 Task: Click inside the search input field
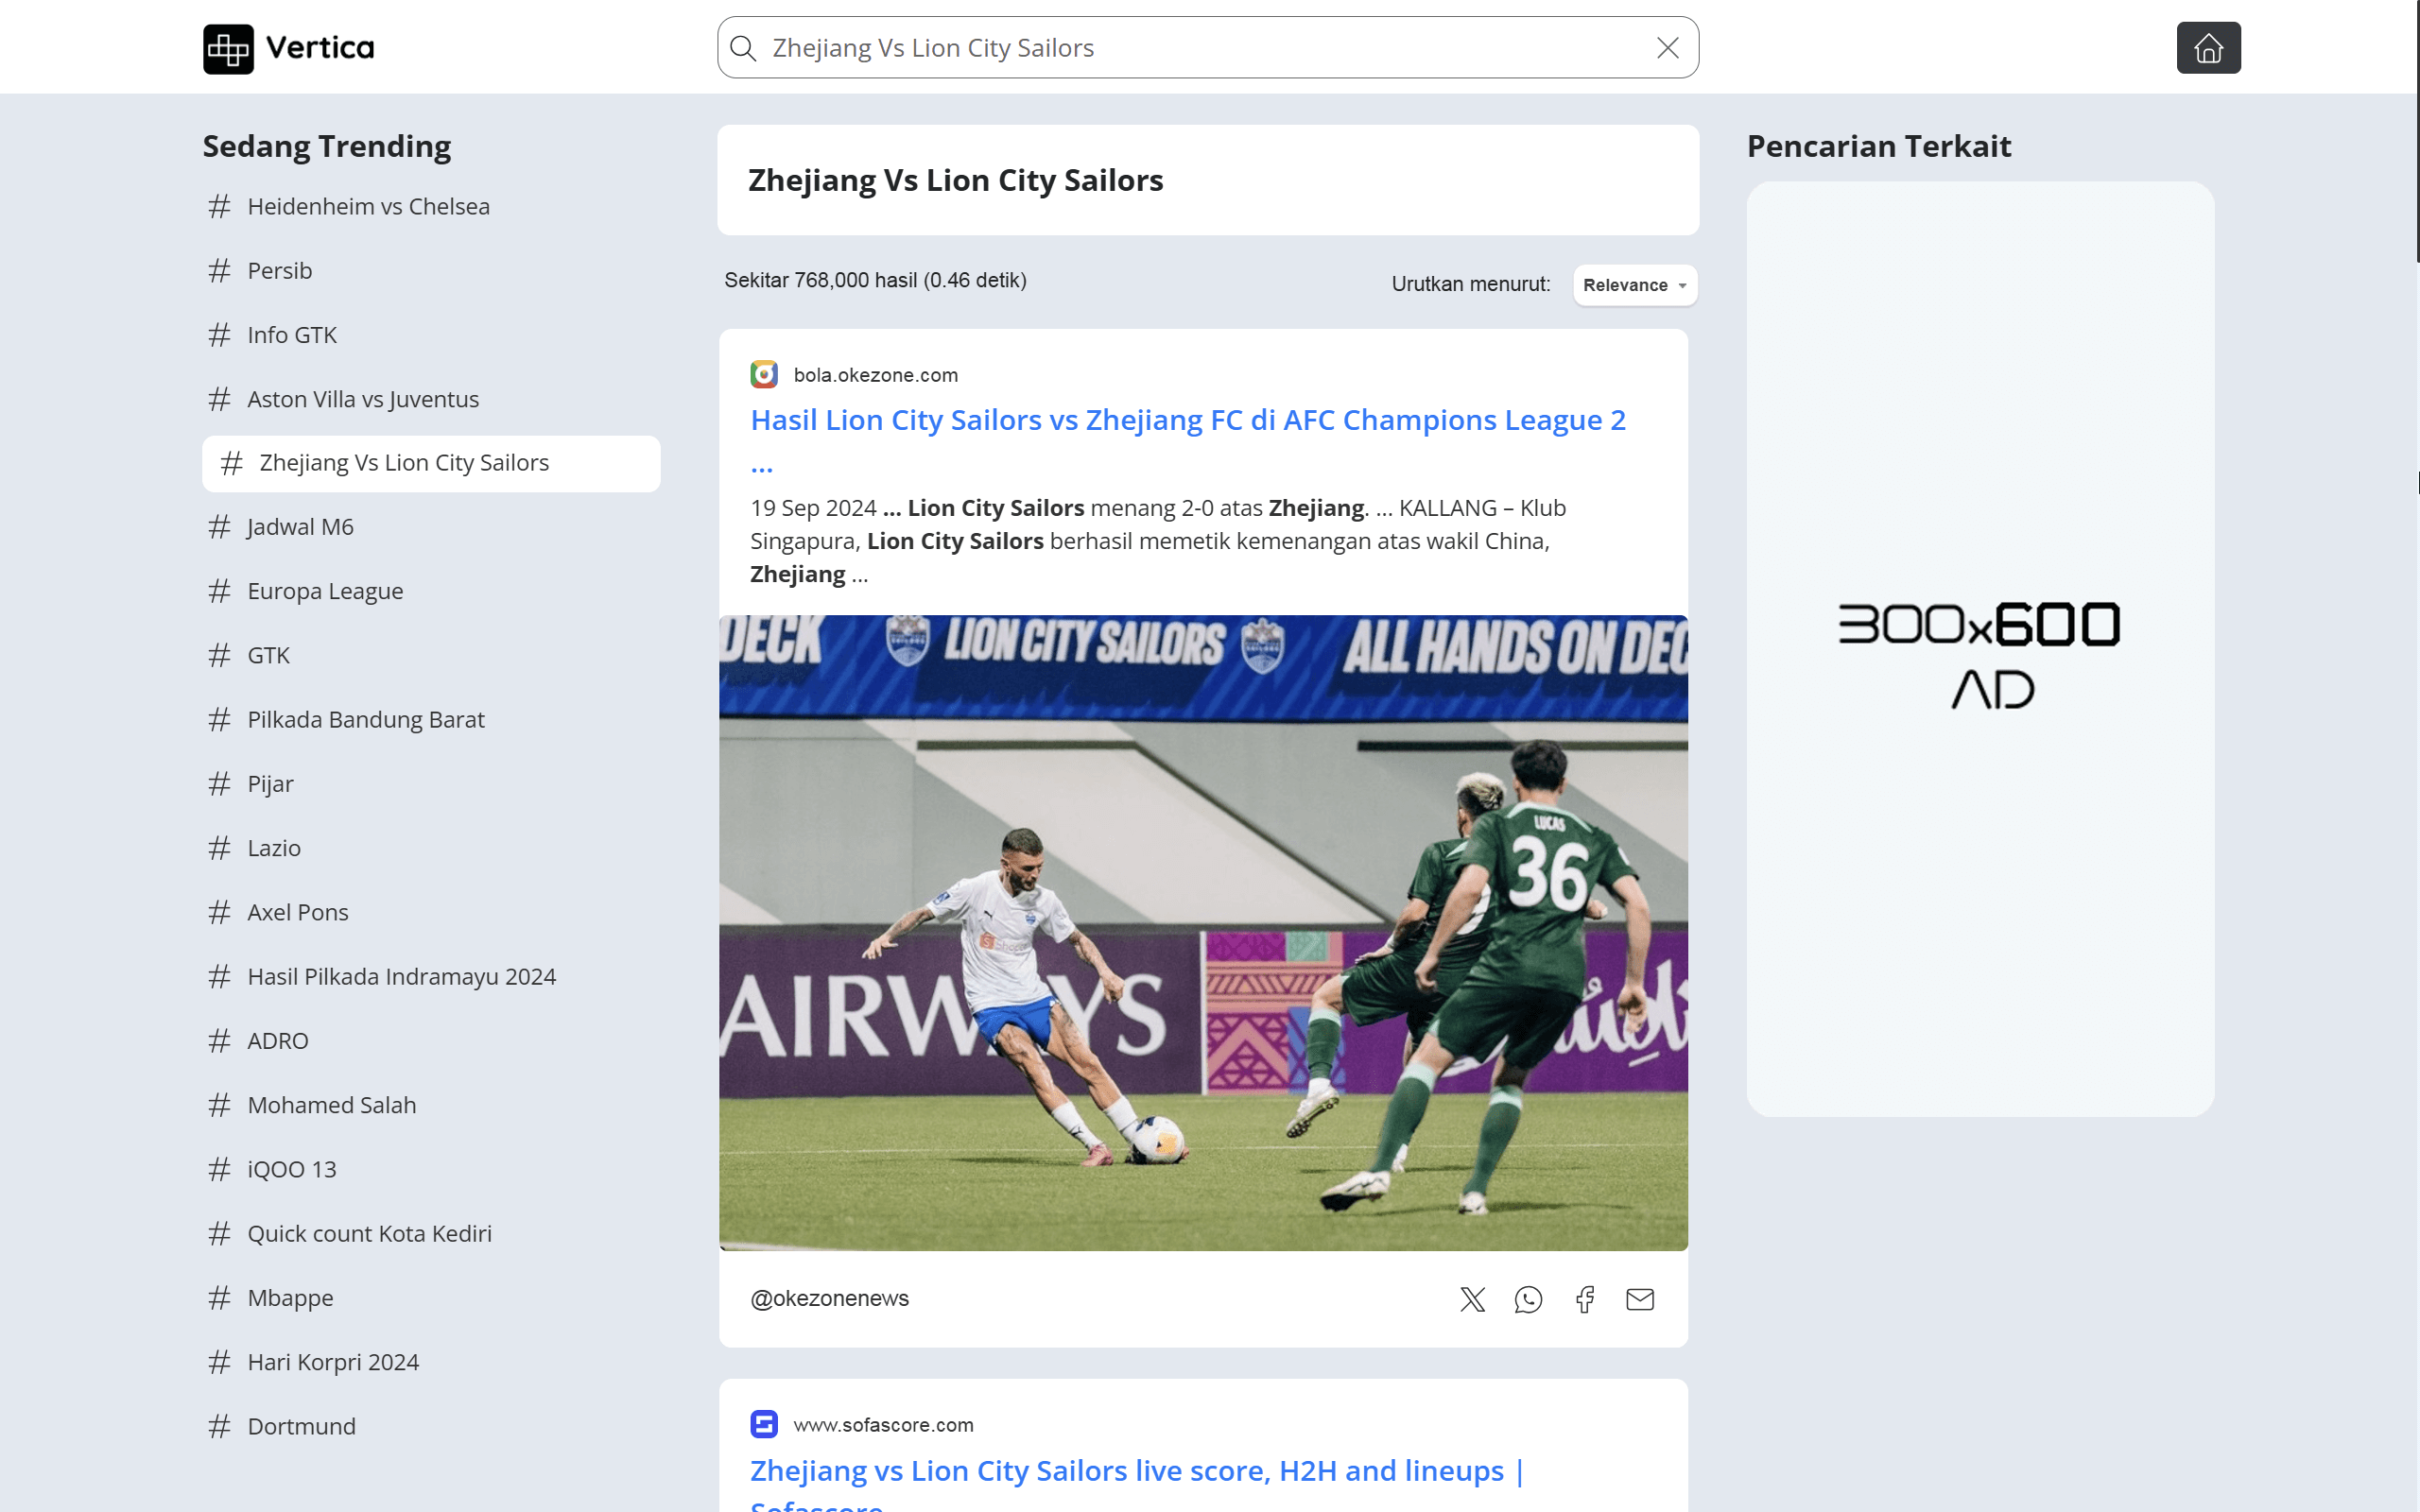[x=1200, y=48]
